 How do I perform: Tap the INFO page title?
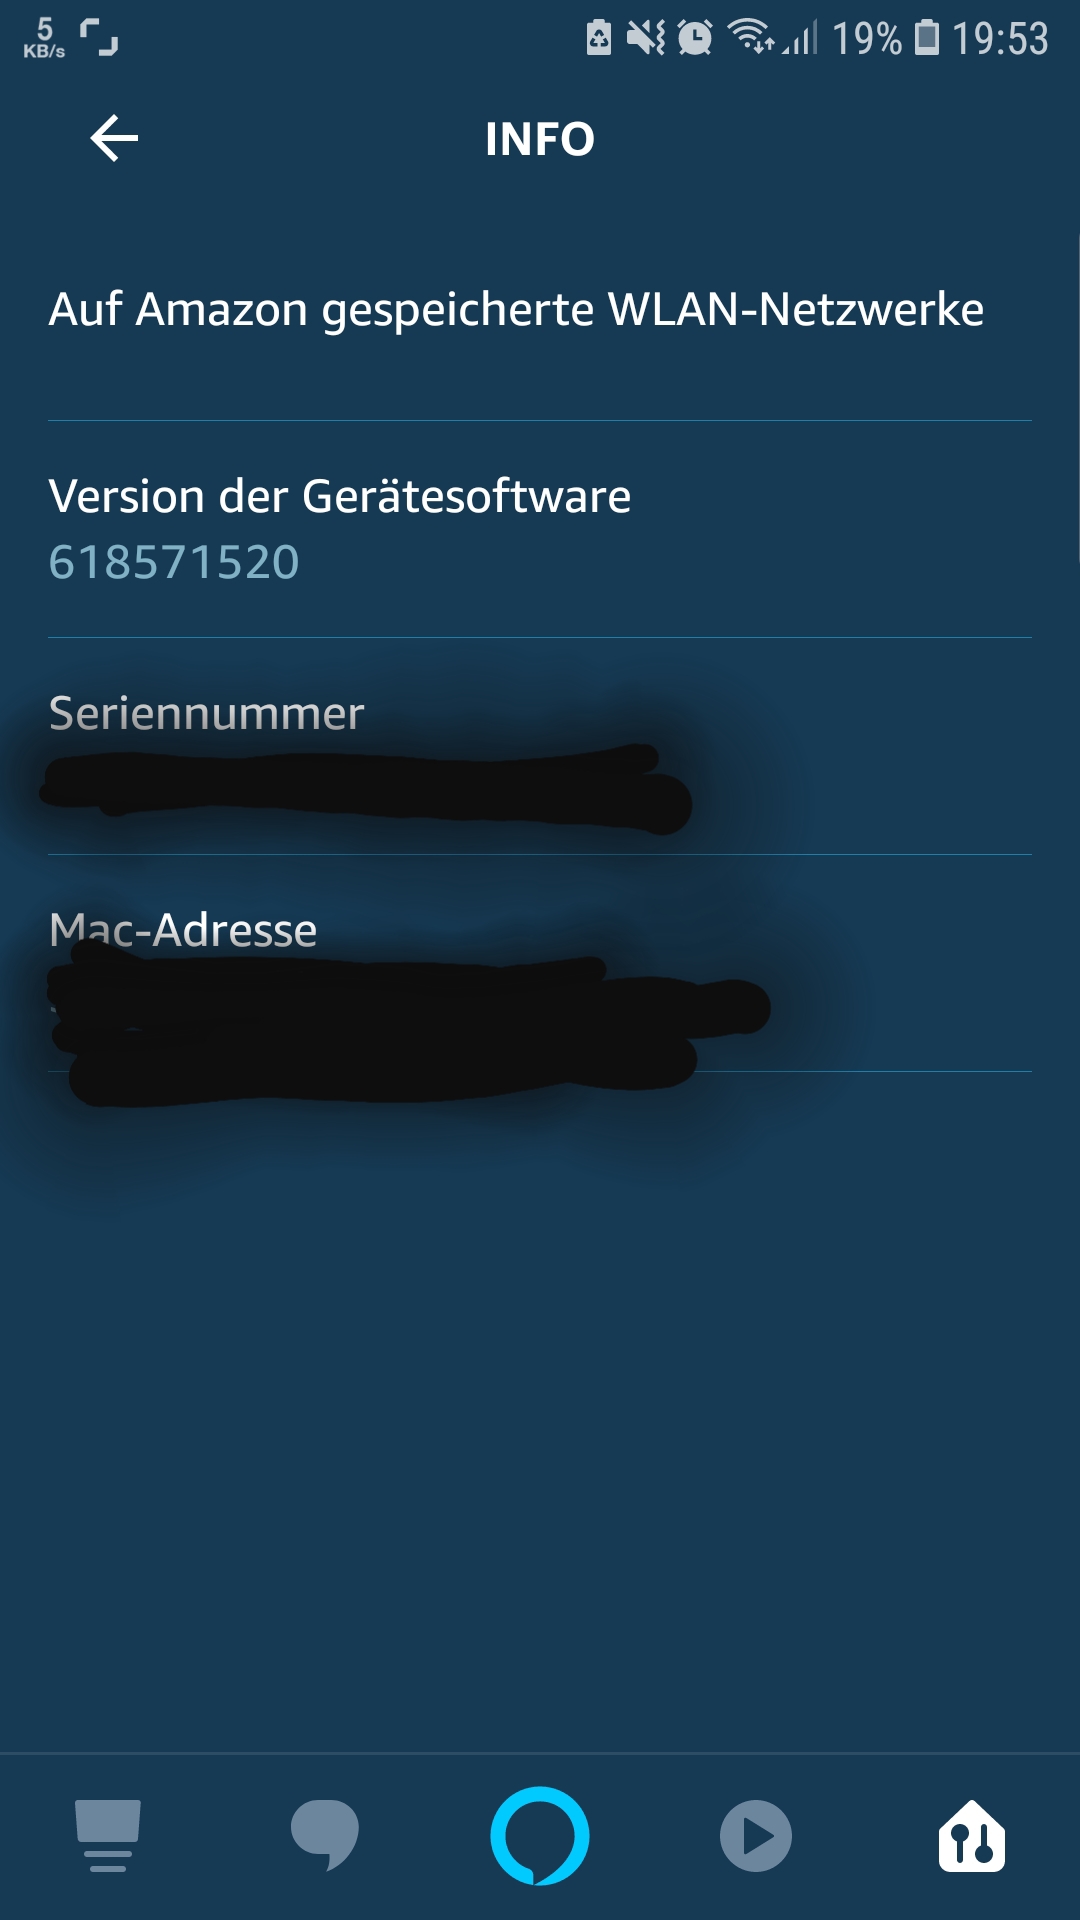click(x=540, y=139)
